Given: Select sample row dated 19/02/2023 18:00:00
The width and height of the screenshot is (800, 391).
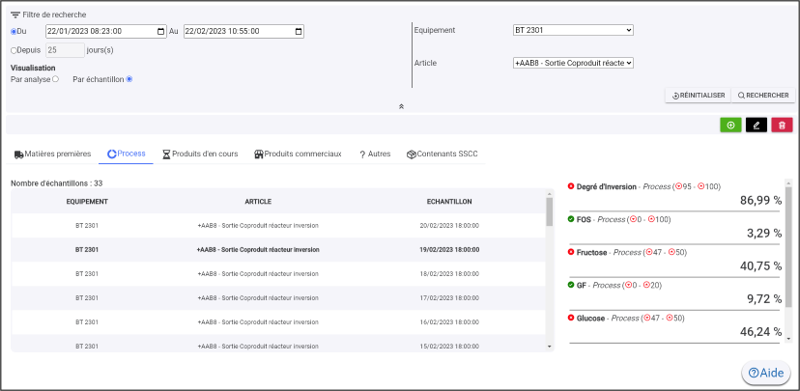Looking at the screenshot, I should [x=278, y=250].
